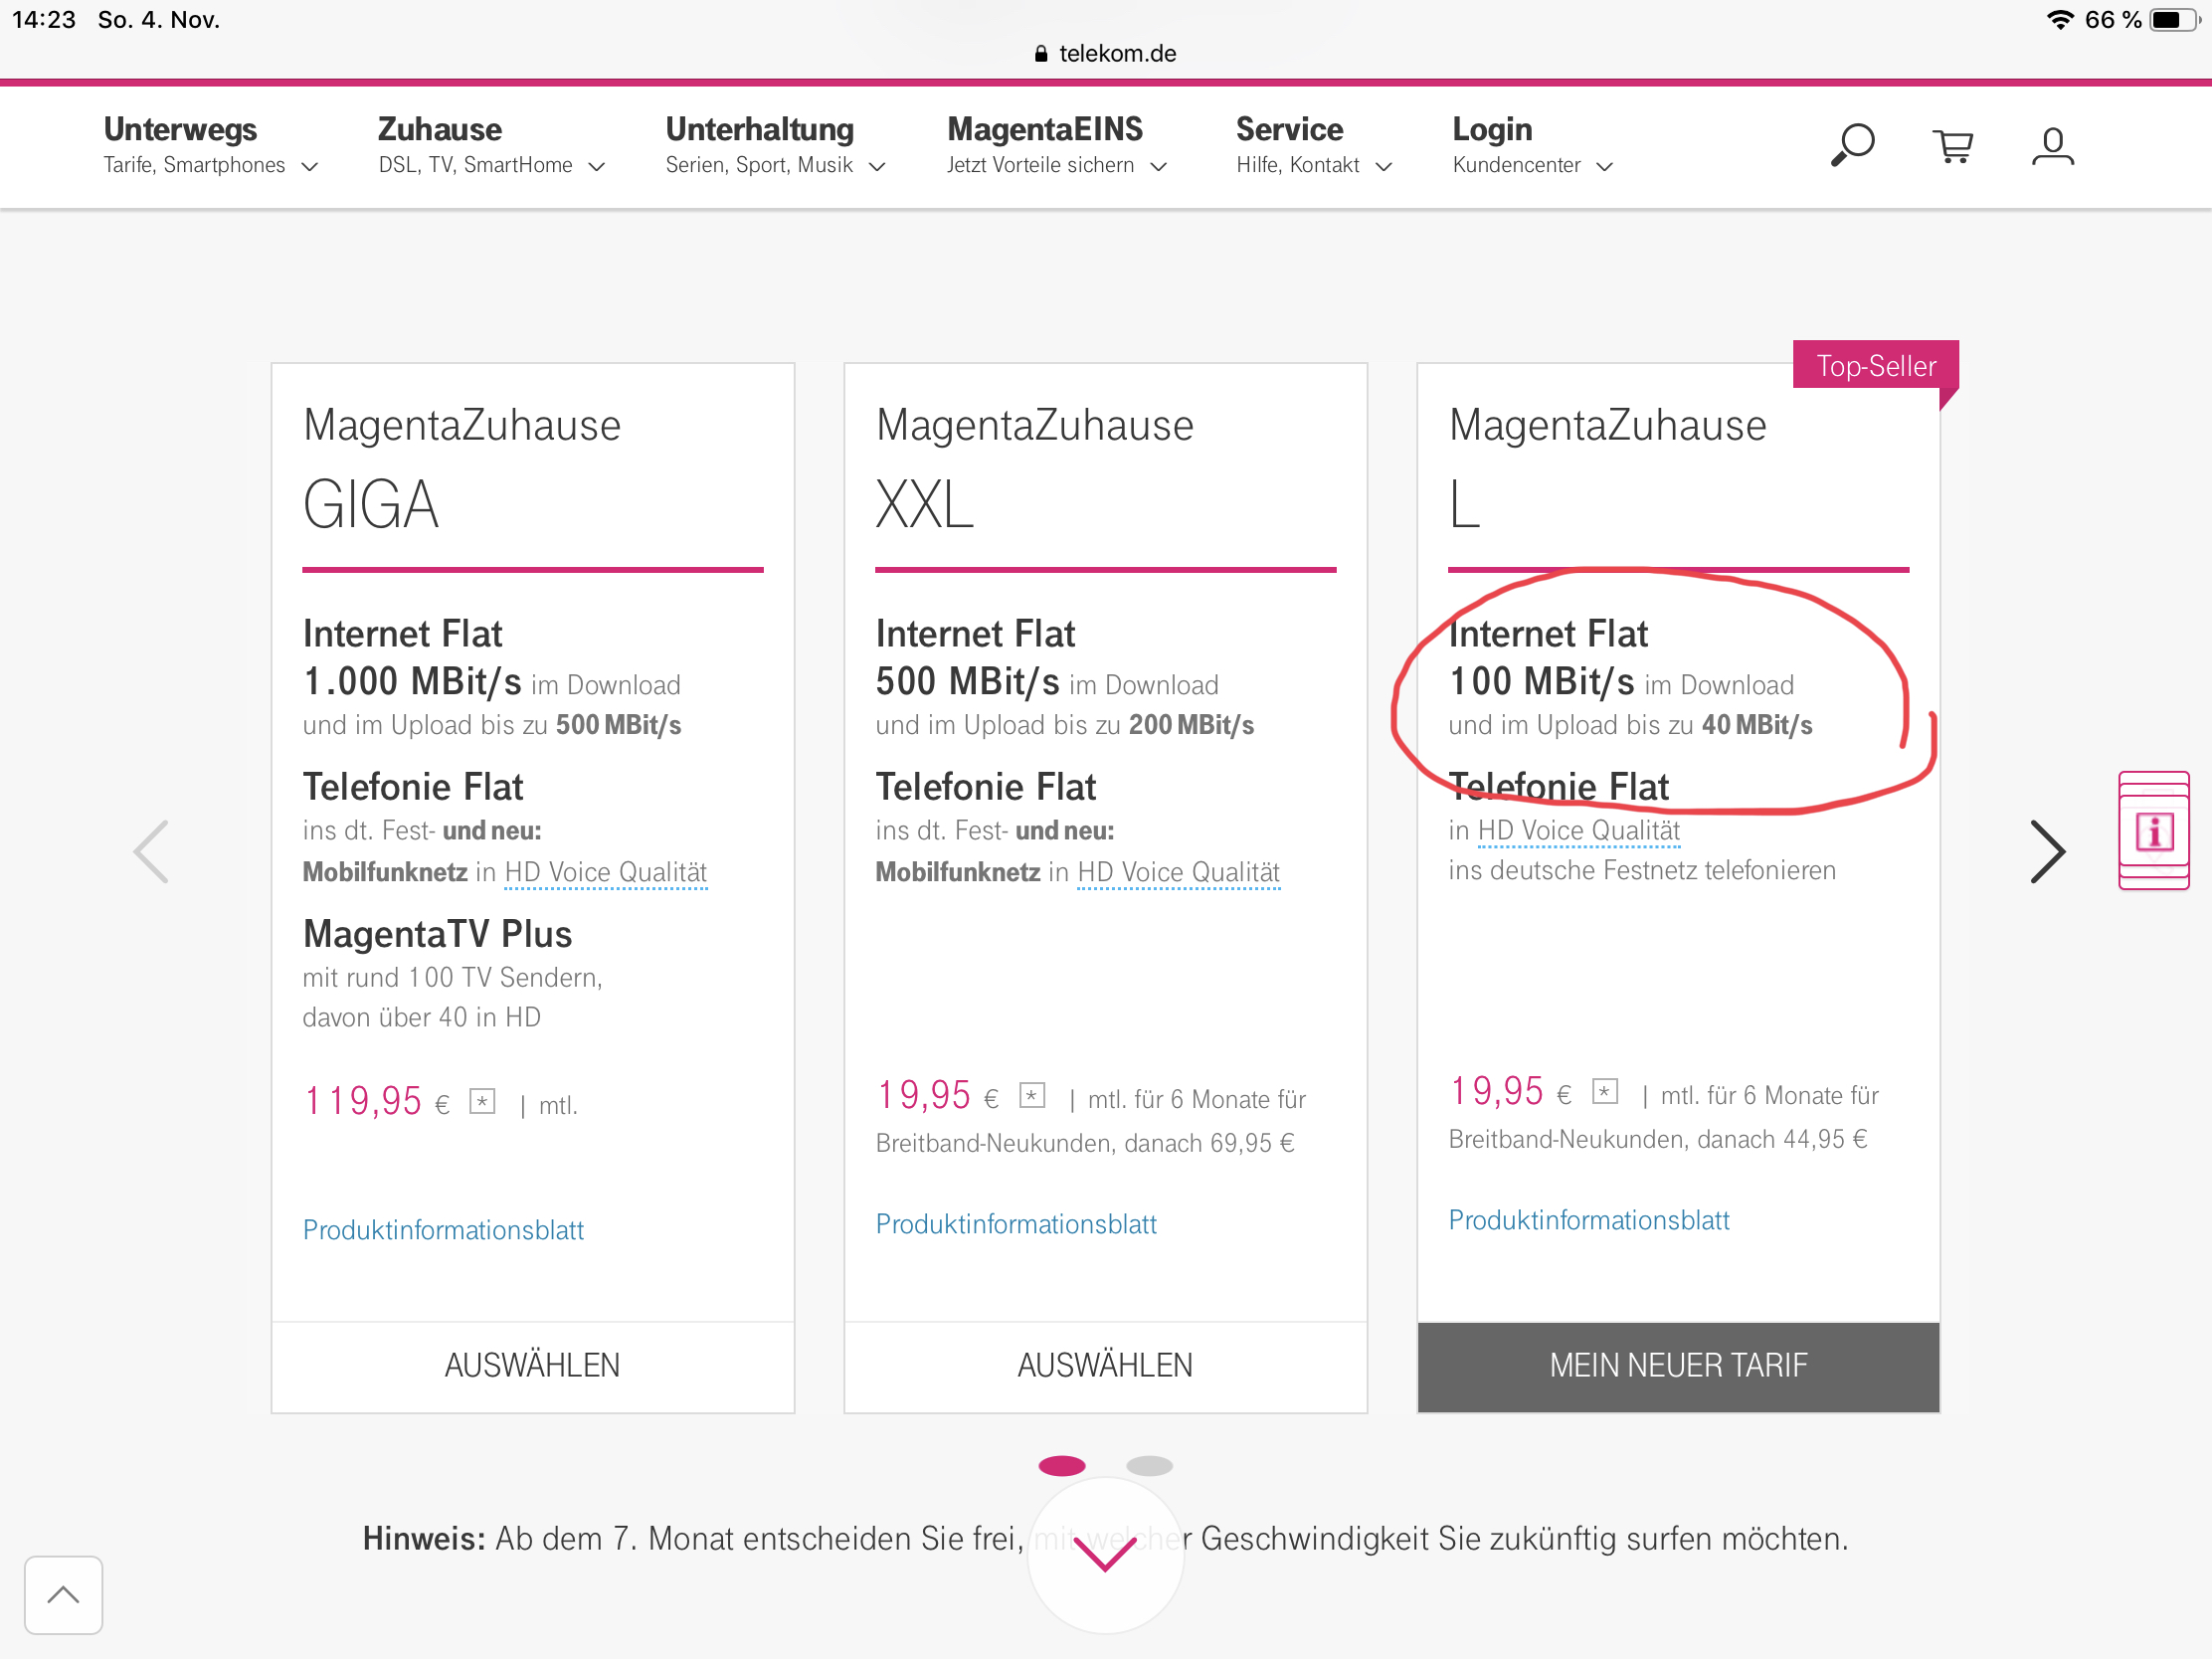2212x1659 pixels.
Task: Tap the telekom.de address bar
Action: (x=1105, y=54)
